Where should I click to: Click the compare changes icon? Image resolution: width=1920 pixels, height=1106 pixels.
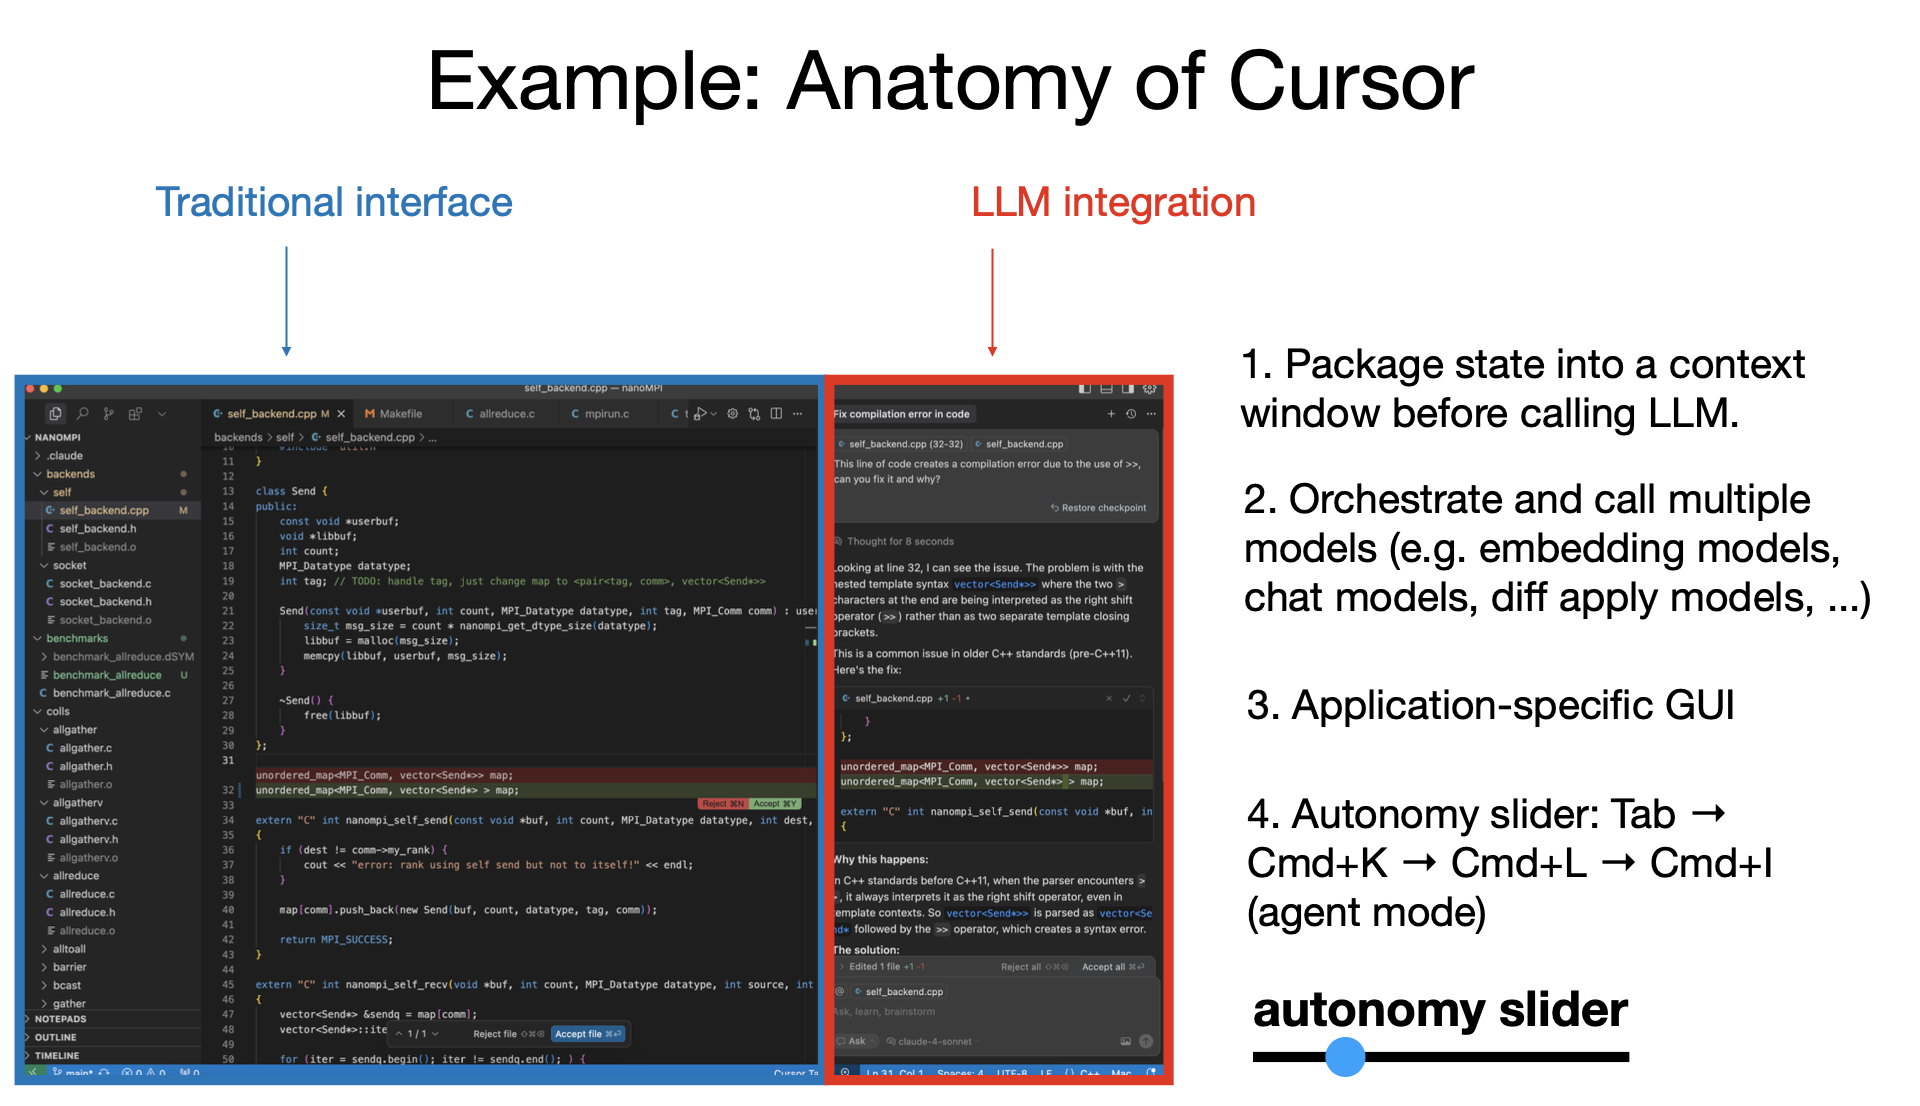pos(754,413)
